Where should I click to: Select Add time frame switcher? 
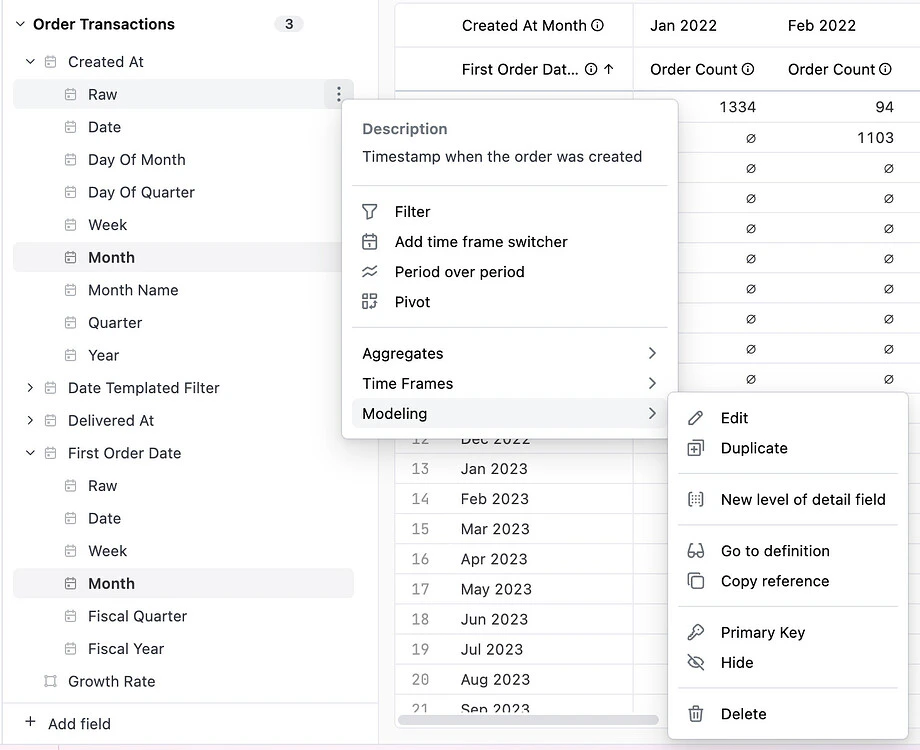pyautogui.click(x=509, y=242)
